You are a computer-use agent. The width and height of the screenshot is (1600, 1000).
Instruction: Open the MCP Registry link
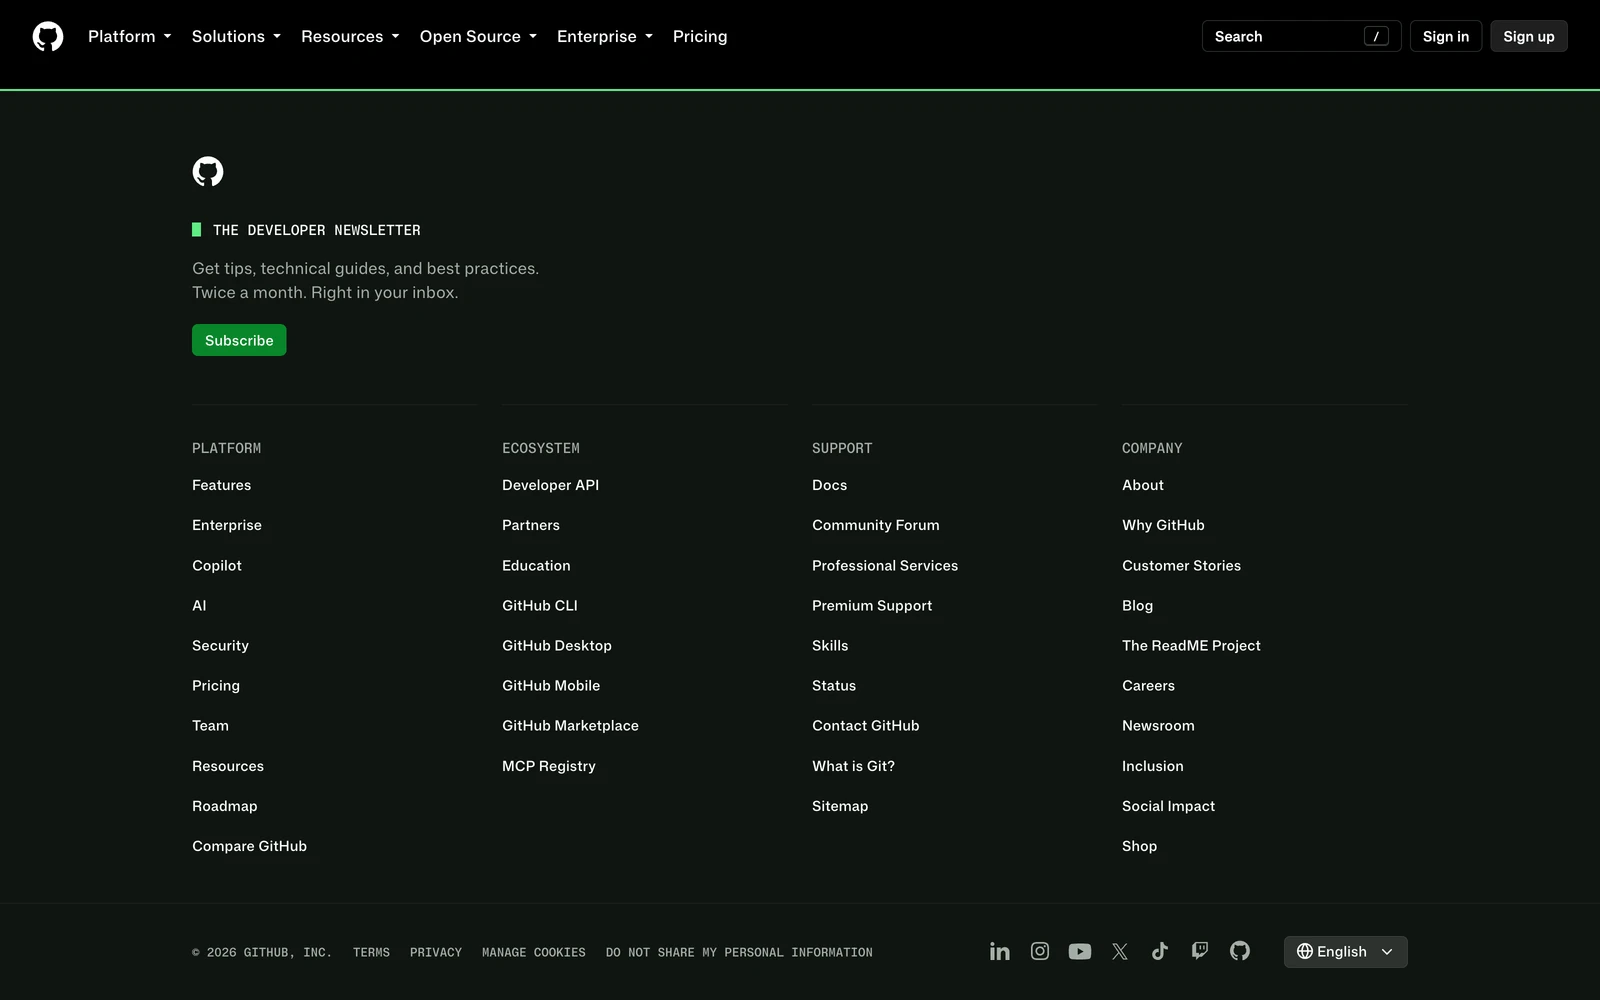[549, 766]
